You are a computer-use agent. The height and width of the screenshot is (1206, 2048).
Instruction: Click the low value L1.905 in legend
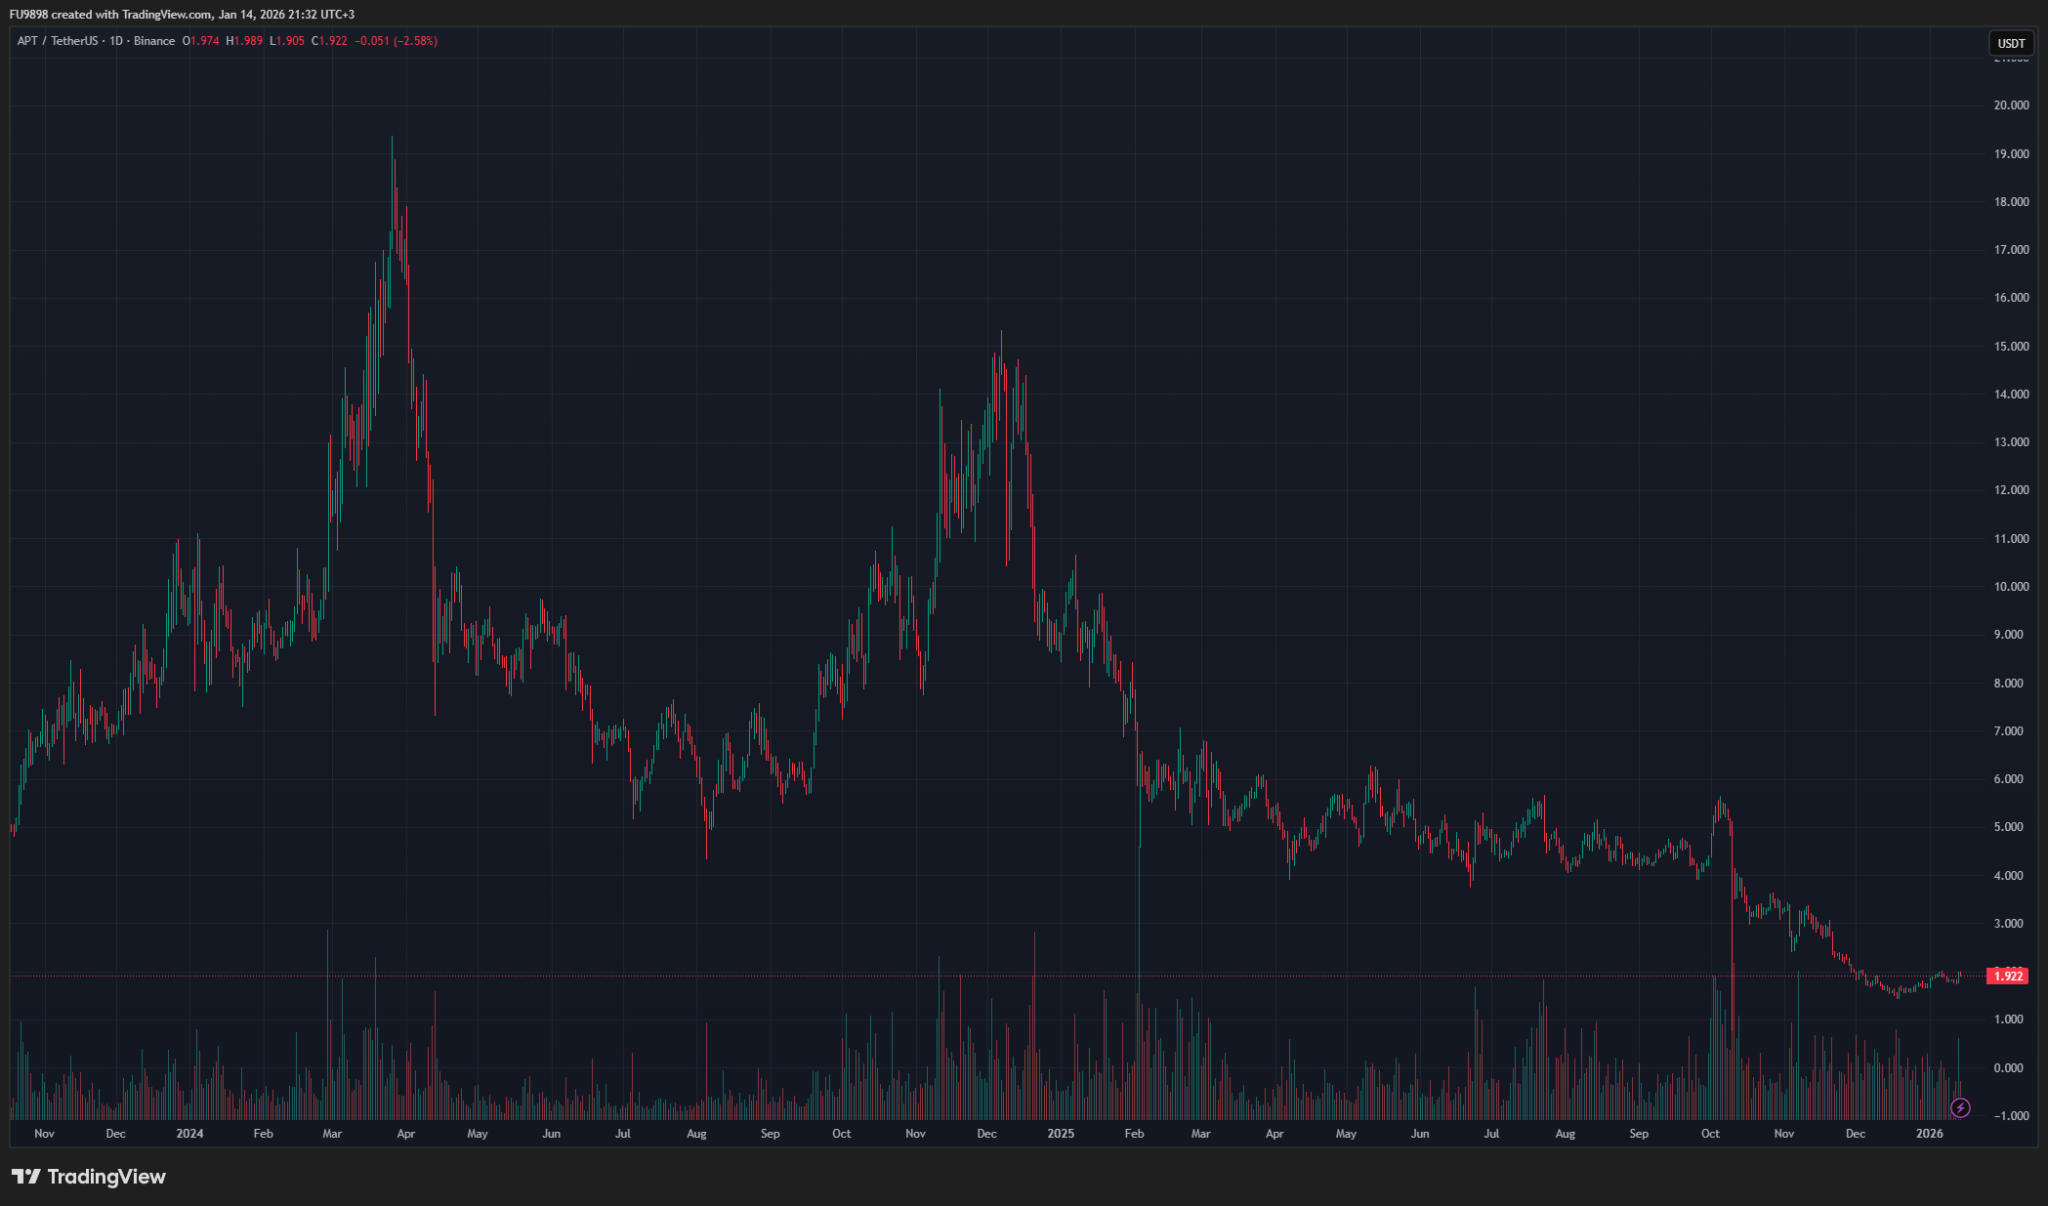(x=284, y=41)
